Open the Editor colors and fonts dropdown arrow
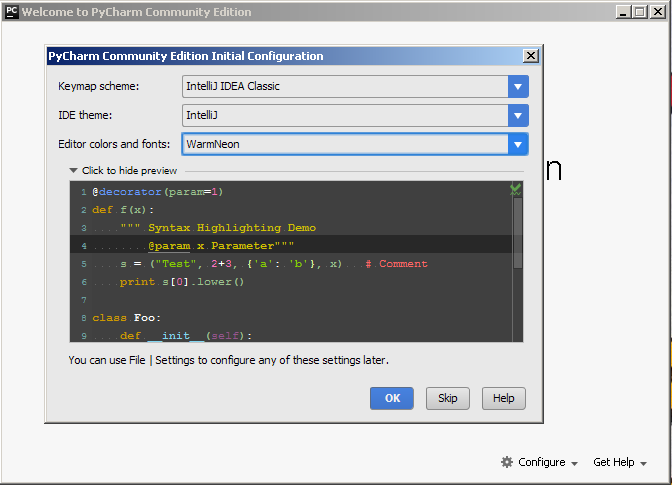 (518, 144)
